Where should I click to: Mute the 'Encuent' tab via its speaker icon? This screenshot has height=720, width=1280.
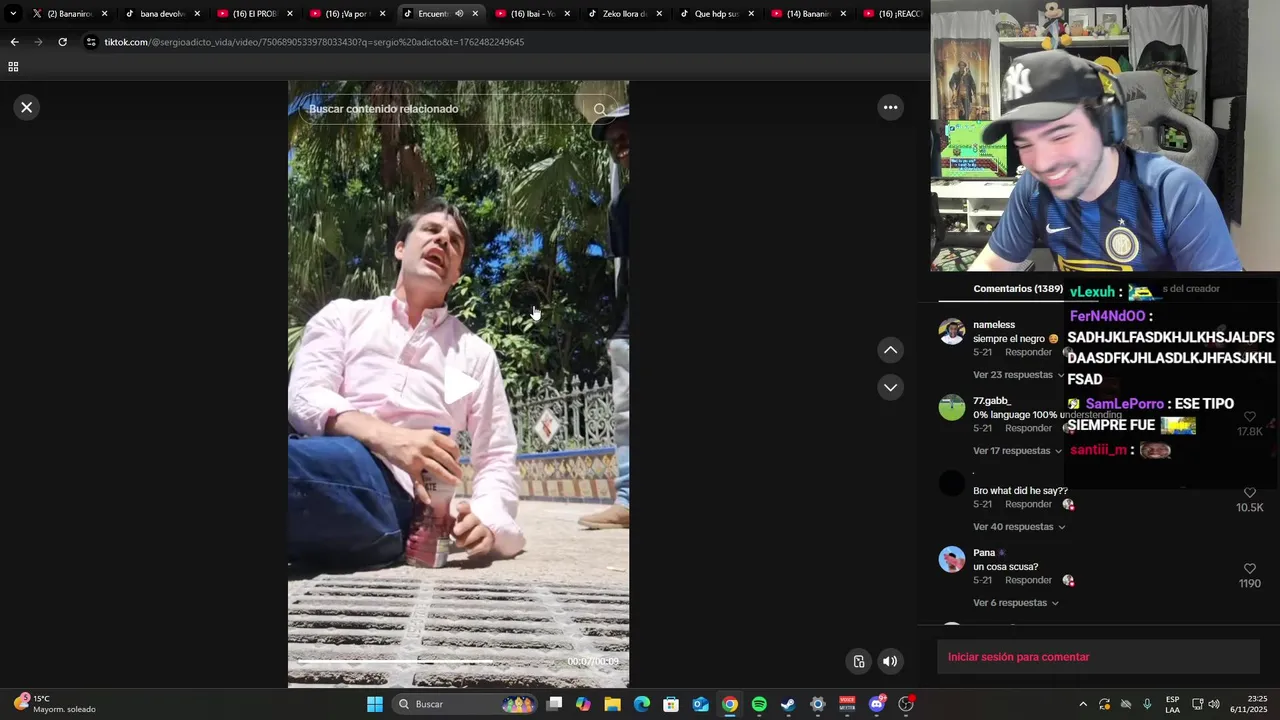coord(459,14)
